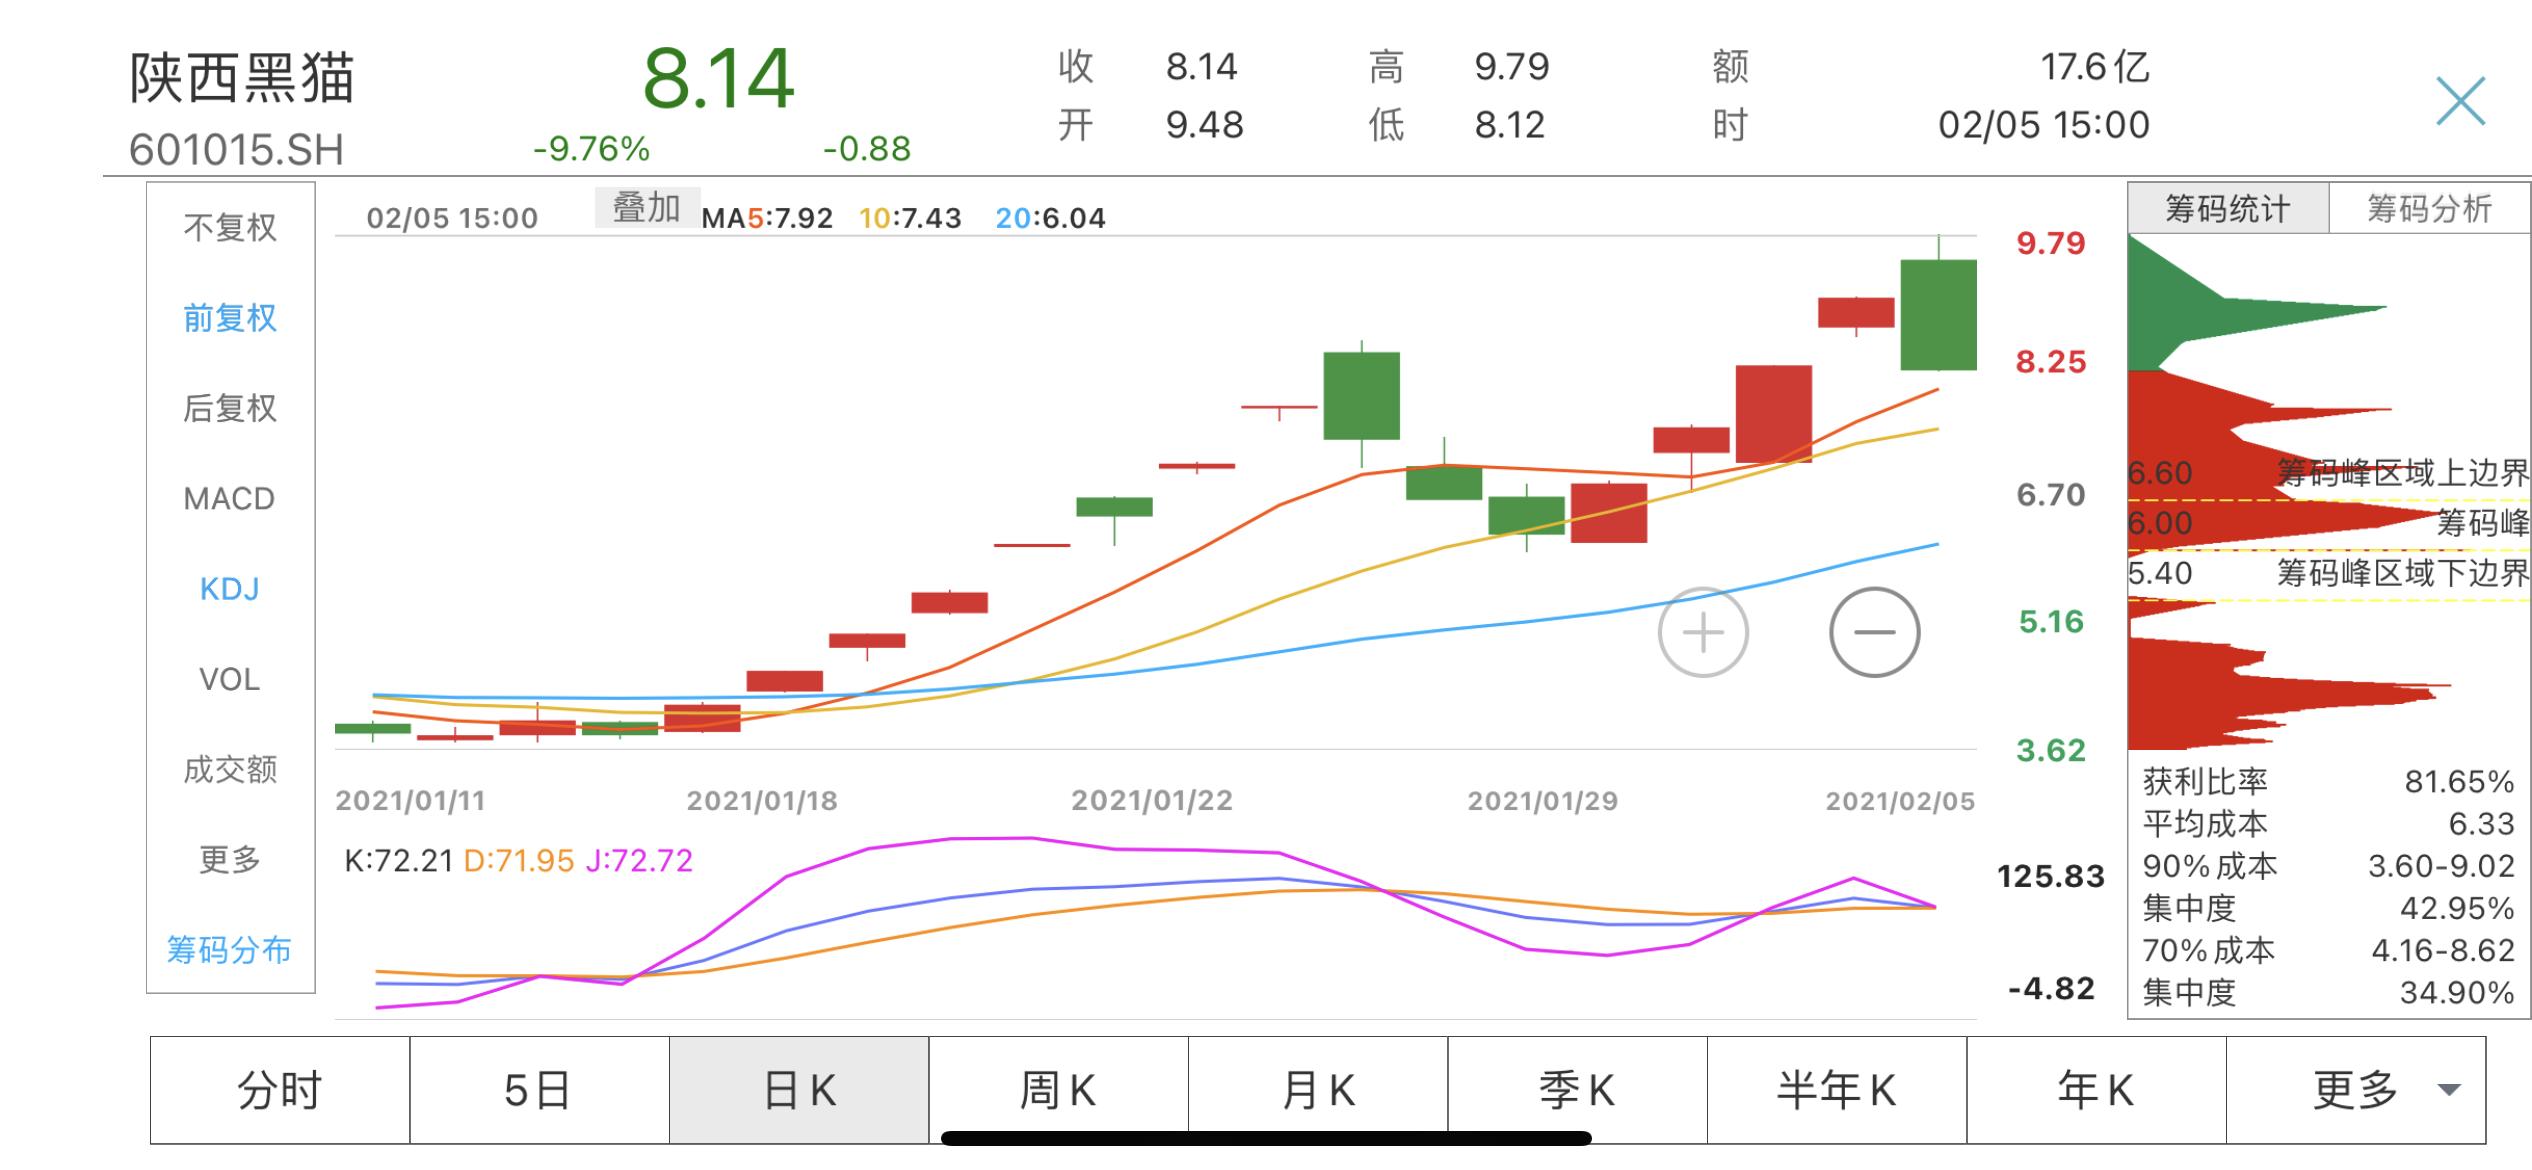Viewport: 2532px width, 1170px height.
Task: Switch indicator to KDJ
Action: pos(230,589)
